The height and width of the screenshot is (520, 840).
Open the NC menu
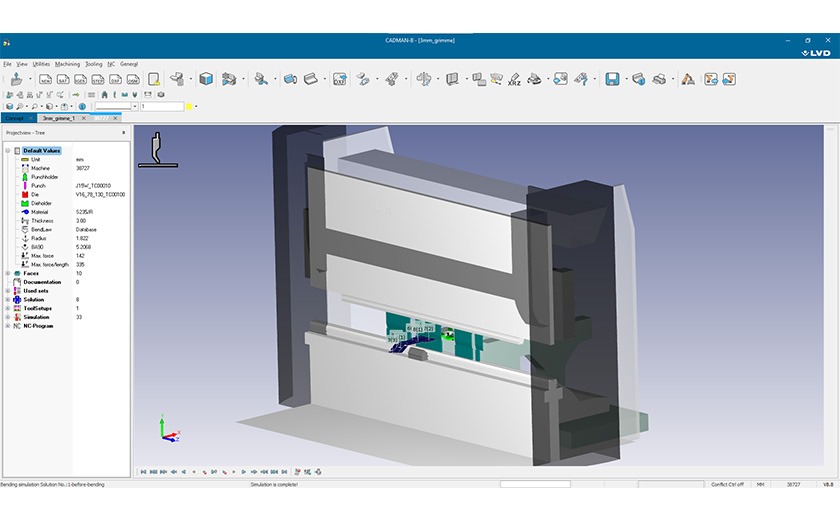coord(111,64)
